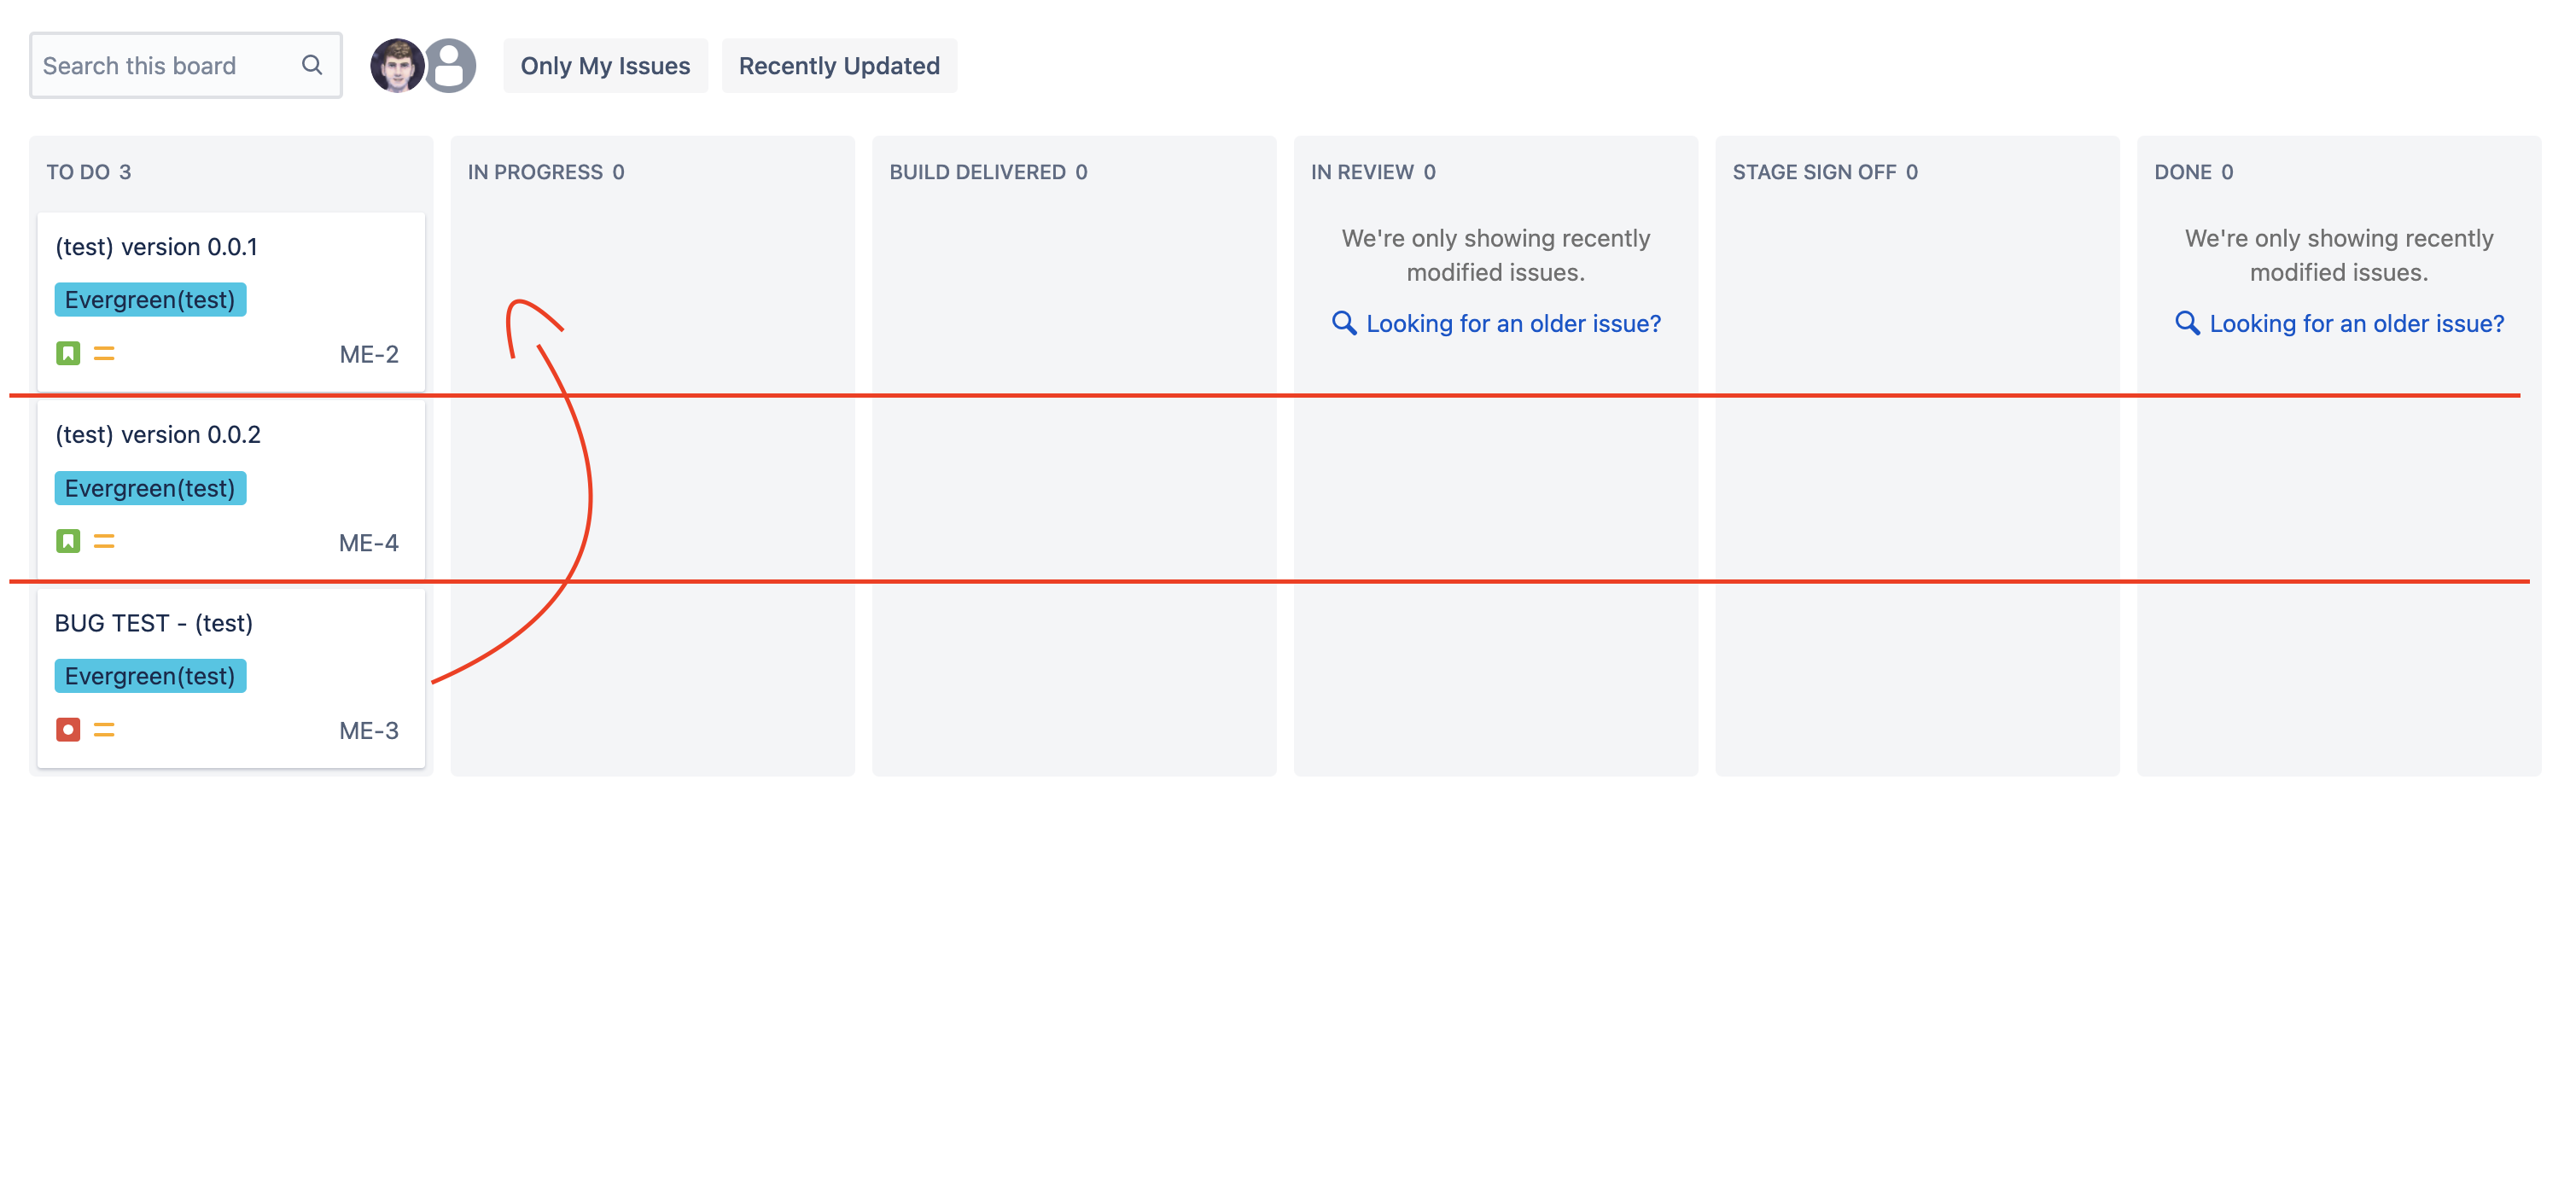
Task: Click the magnifier icon in the In Review column
Action: (x=1344, y=323)
